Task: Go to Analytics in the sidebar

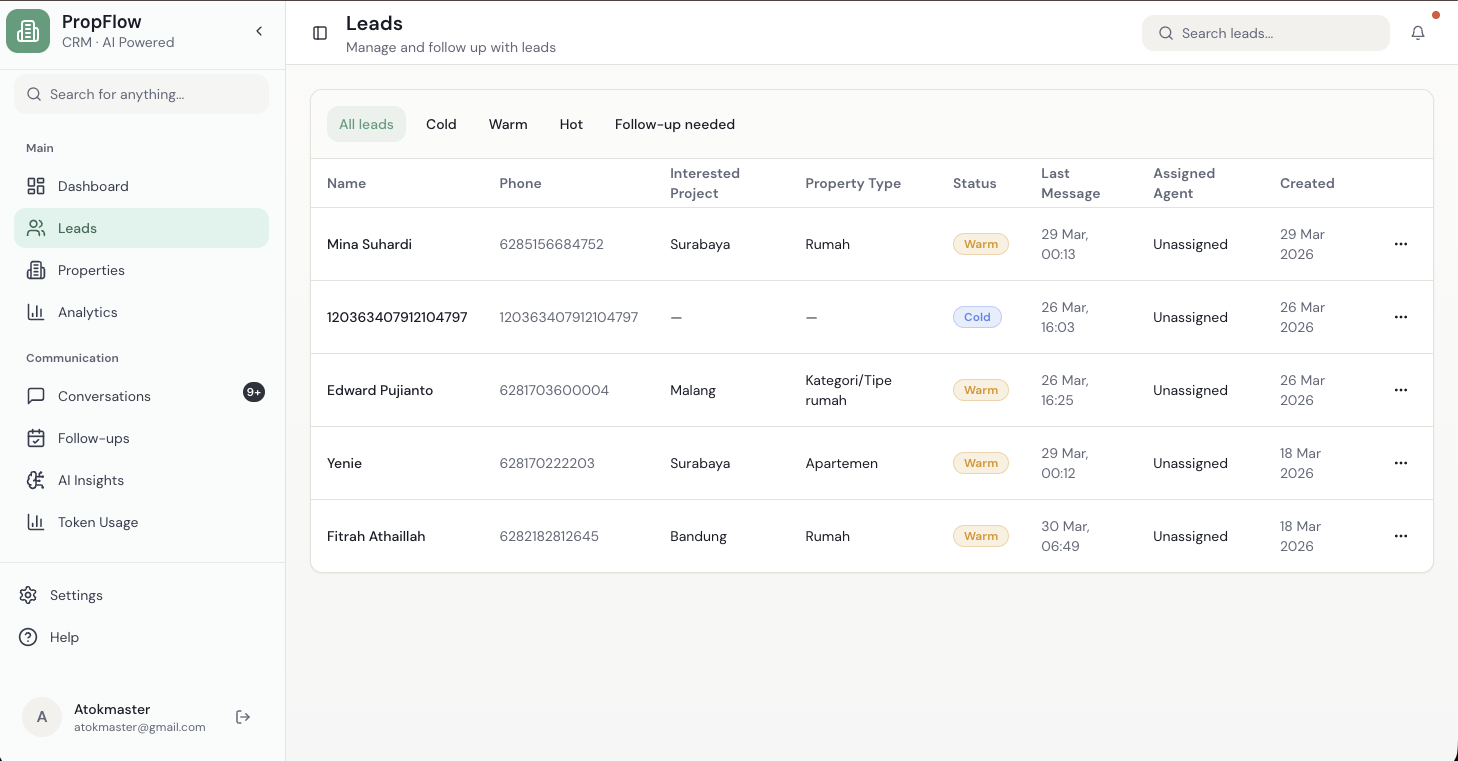Action: click(141, 312)
